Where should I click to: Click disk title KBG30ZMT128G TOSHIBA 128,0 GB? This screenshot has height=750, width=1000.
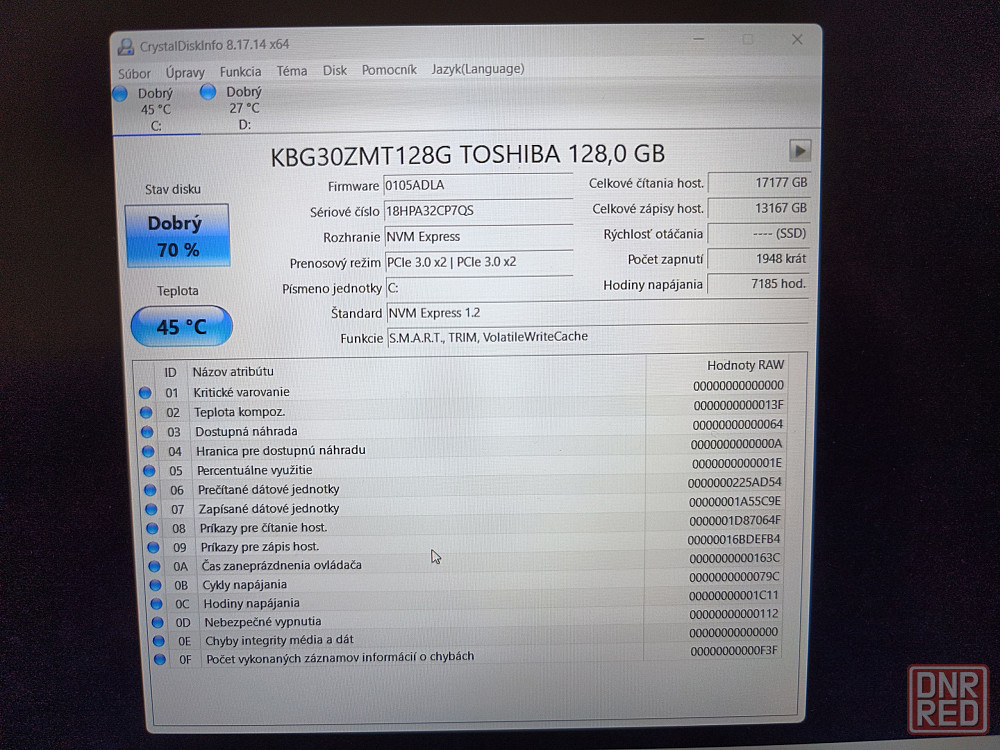467,155
